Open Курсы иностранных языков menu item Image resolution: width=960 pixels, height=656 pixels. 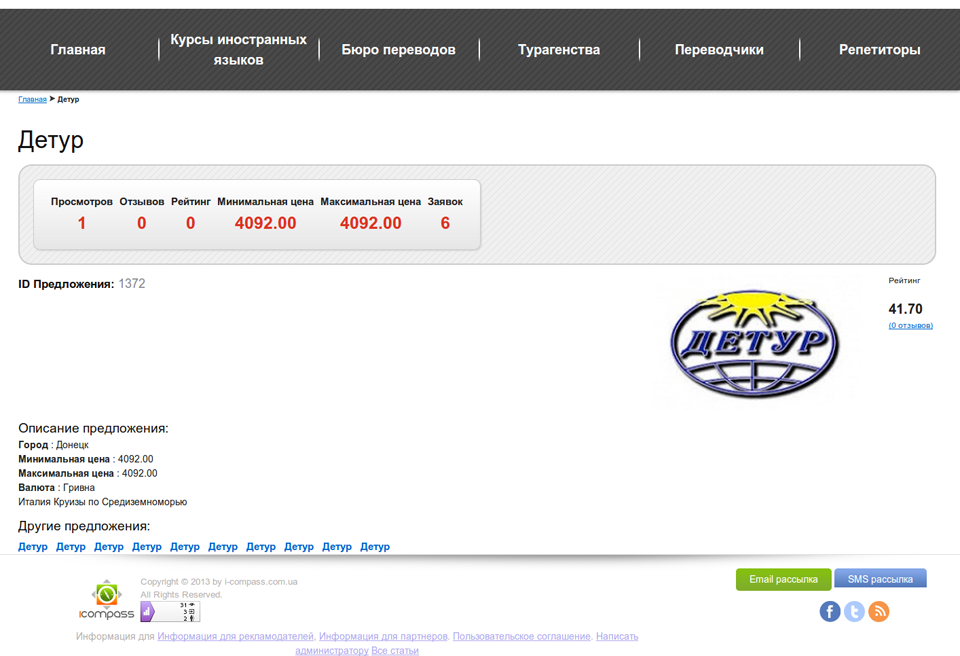click(238, 50)
